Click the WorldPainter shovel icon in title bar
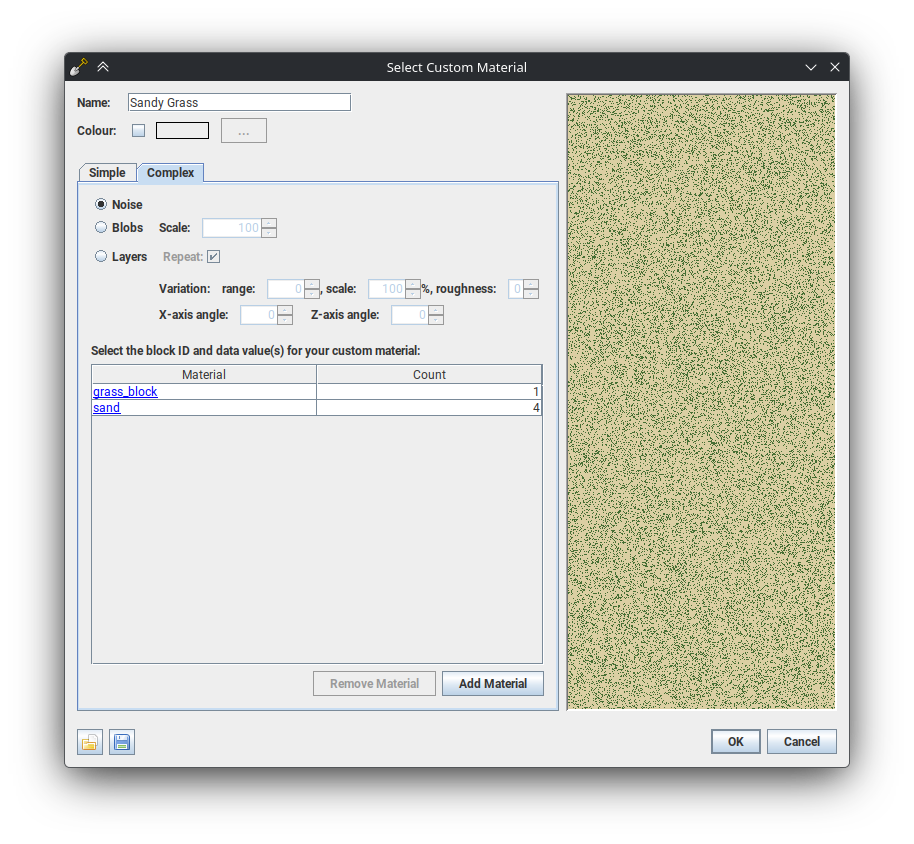This screenshot has width=914, height=844. (78, 66)
